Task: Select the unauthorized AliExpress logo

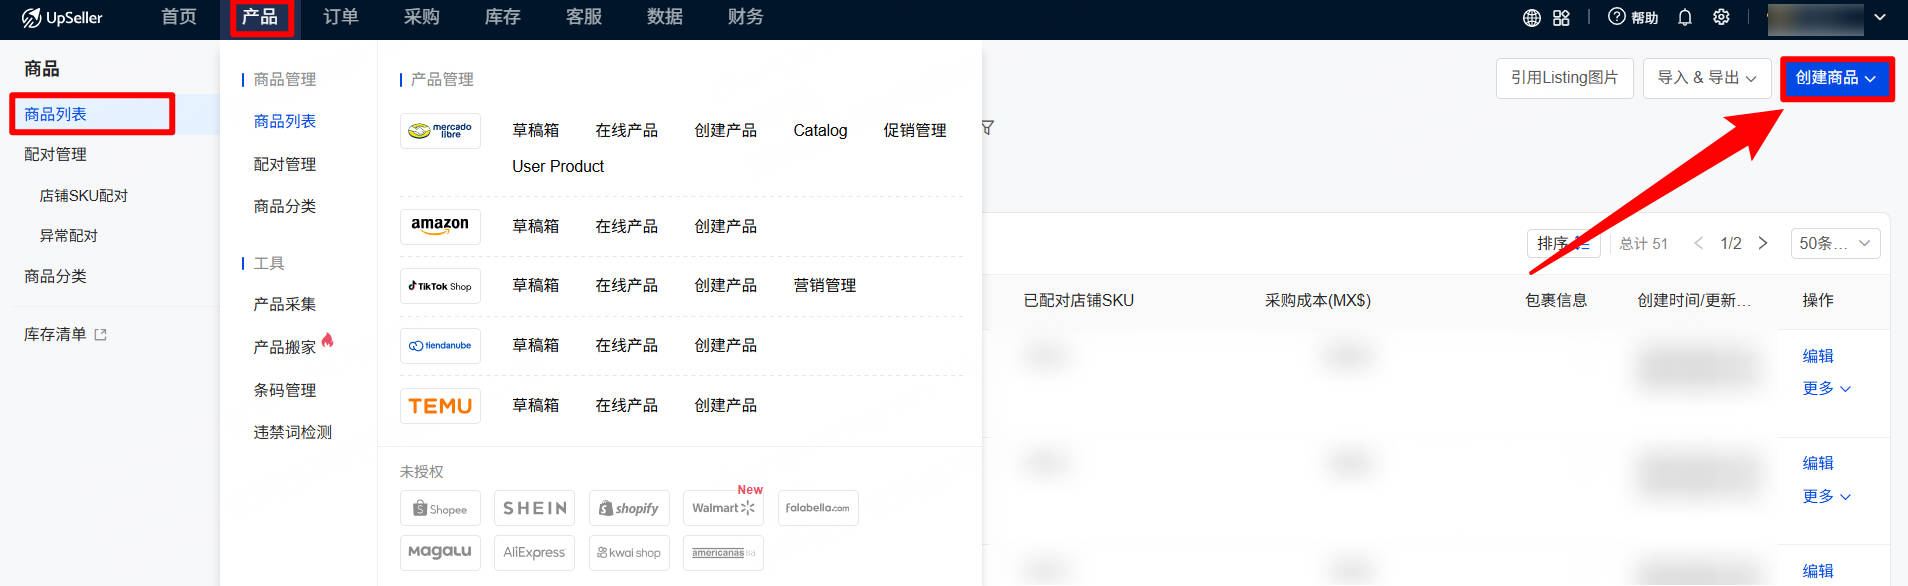Action: click(x=534, y=552)
